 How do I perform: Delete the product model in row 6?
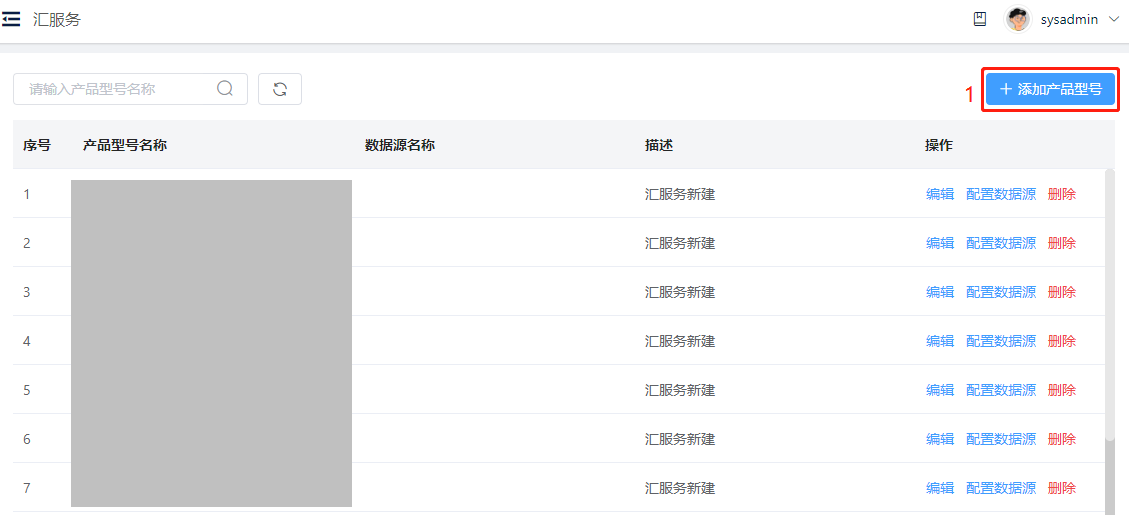pos(1062,439)
